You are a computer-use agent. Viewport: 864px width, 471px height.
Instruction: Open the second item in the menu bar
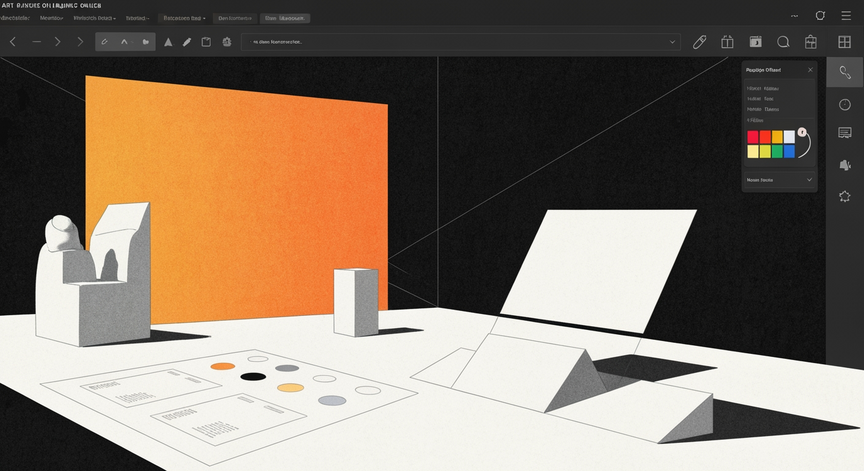(x=51, y=18)
